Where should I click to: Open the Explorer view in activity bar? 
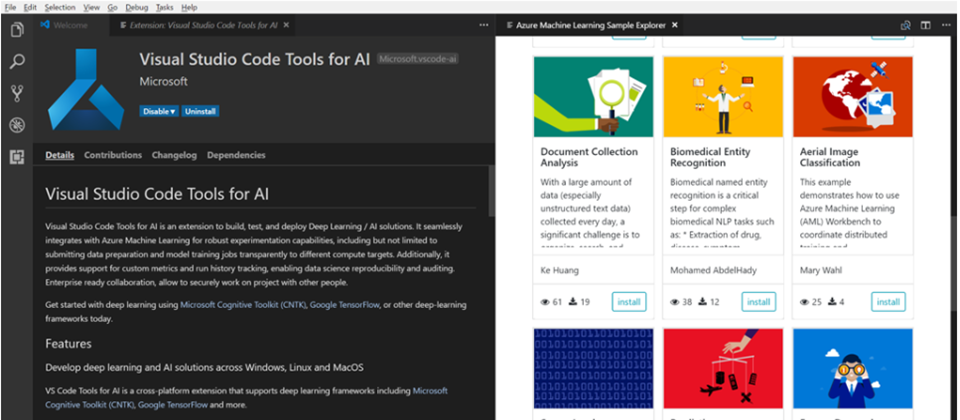tap(17, 30)
